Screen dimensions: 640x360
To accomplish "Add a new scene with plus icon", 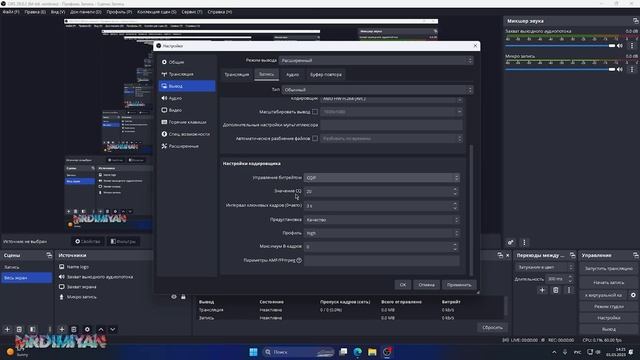I will 7,329.
